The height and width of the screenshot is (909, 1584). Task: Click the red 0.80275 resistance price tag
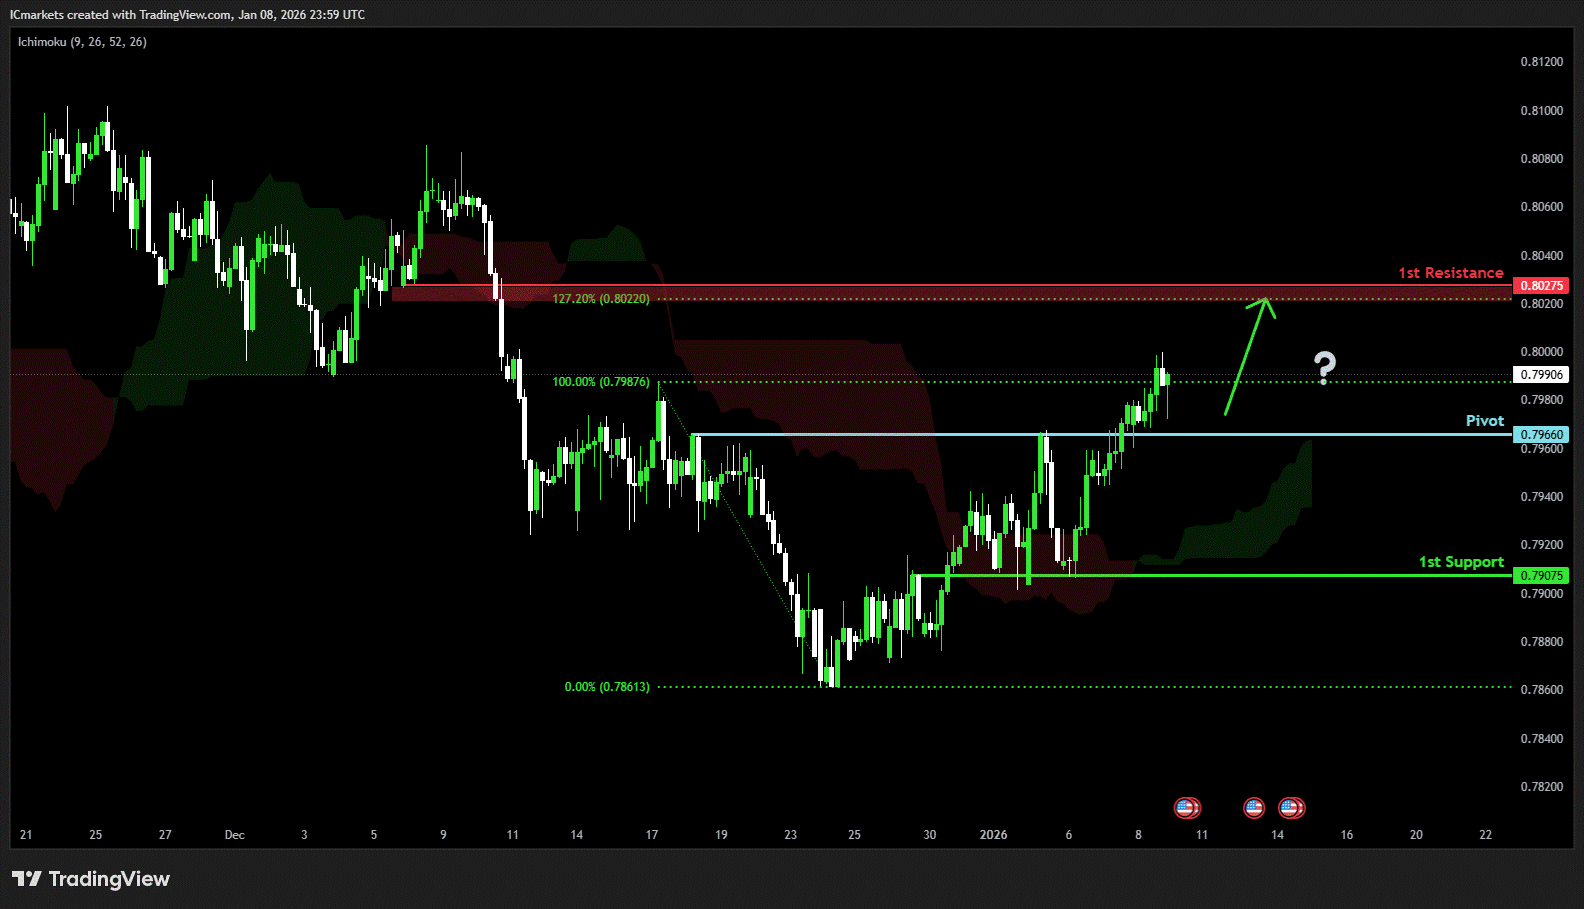tap(1541, 286)
